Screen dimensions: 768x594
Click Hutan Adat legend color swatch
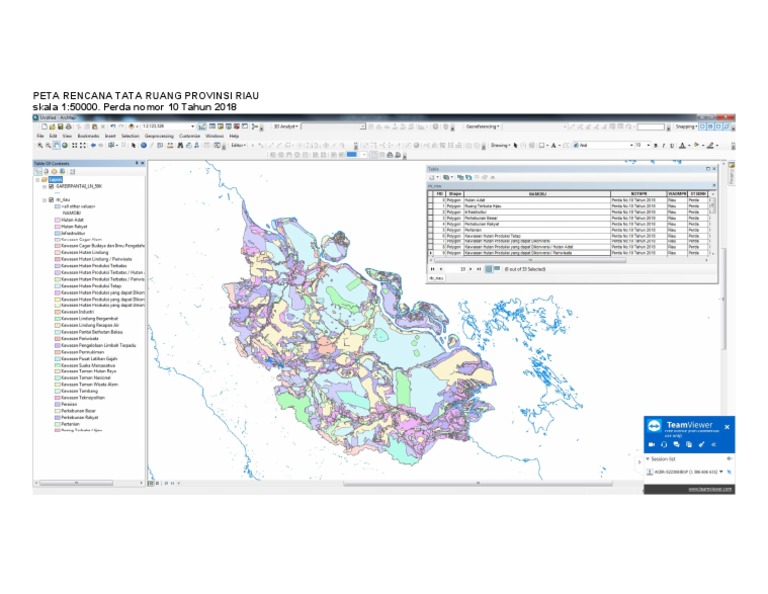coord(57,220)
